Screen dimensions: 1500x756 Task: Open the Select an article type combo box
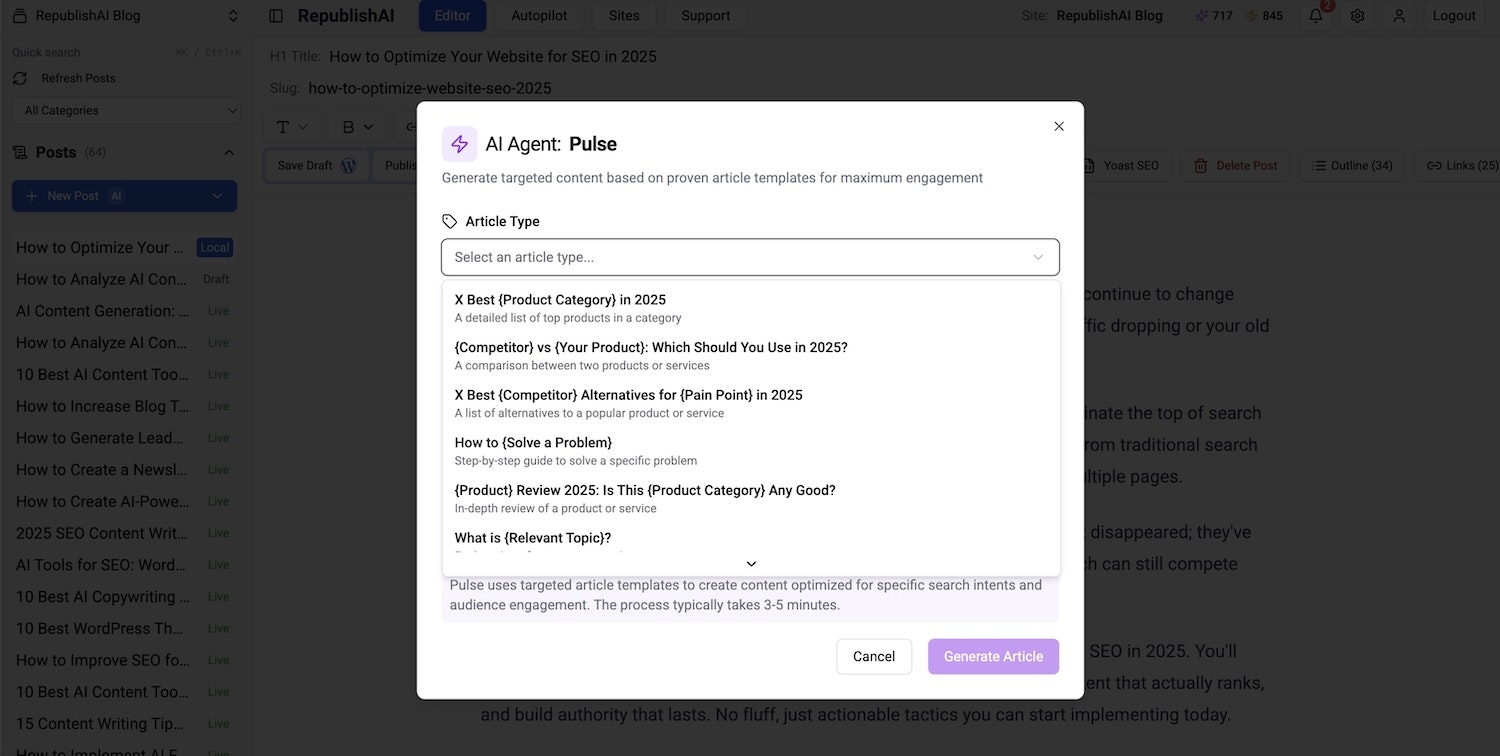click(x=750, y=257)
